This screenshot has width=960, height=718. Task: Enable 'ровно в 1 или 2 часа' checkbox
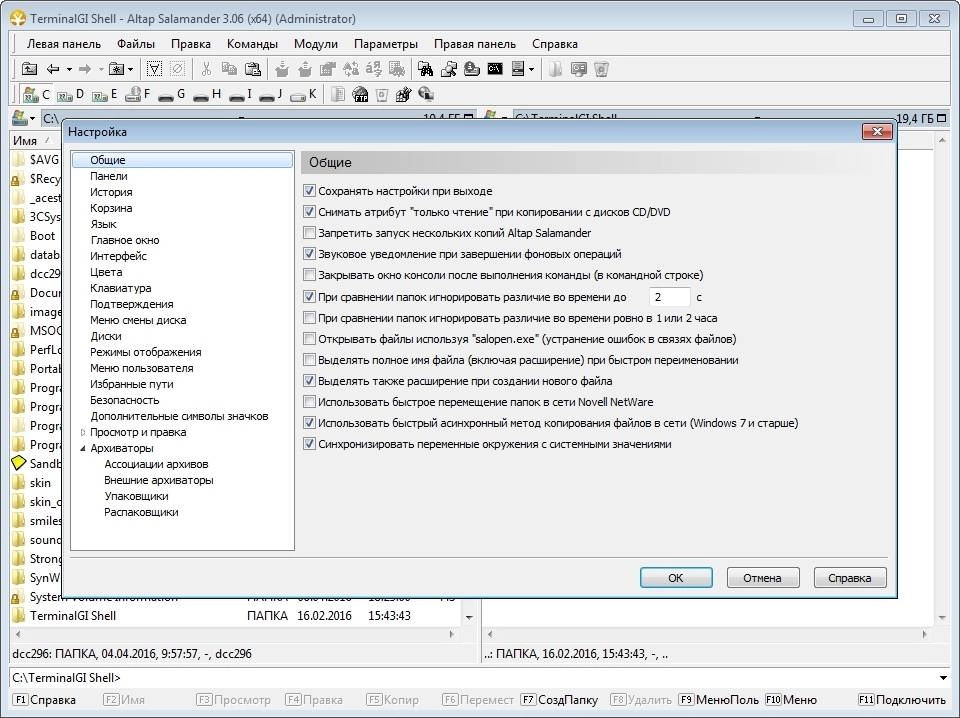point(309,318)
